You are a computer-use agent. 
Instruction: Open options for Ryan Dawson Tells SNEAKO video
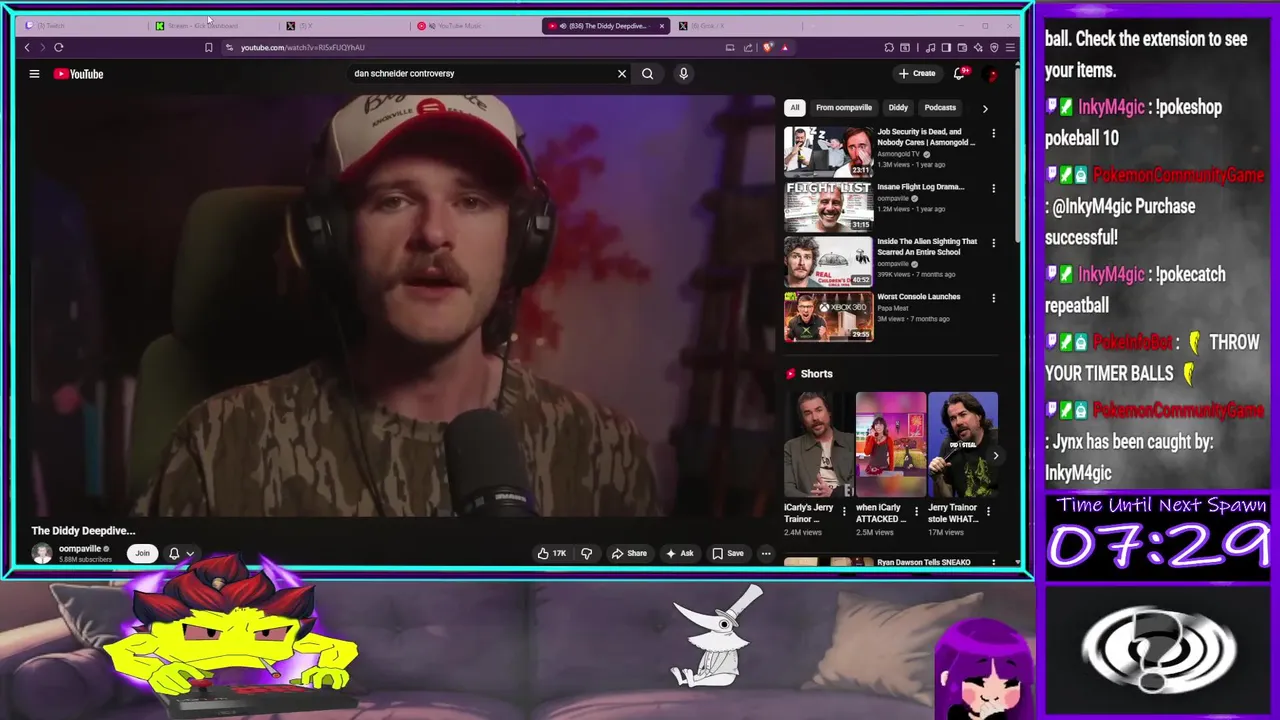[993, 563]
